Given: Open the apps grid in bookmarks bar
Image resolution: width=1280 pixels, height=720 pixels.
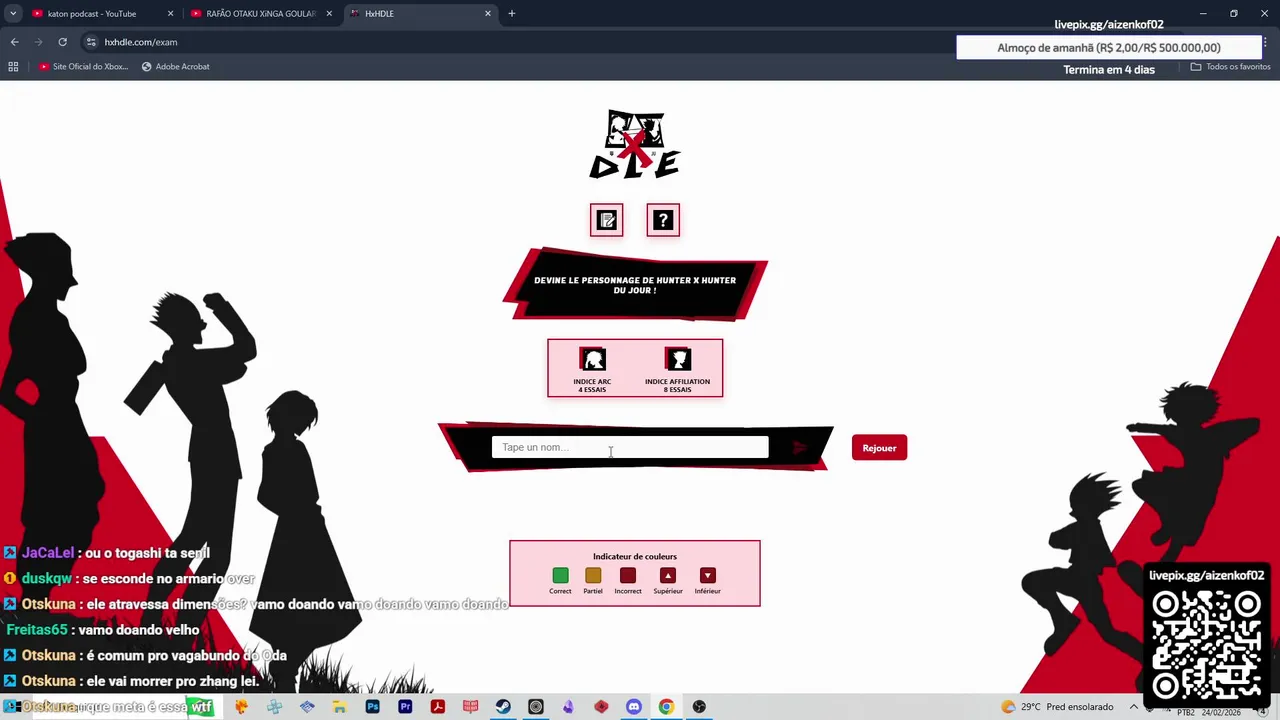Looking at the screenshot, I should click(x=13, y=67).
